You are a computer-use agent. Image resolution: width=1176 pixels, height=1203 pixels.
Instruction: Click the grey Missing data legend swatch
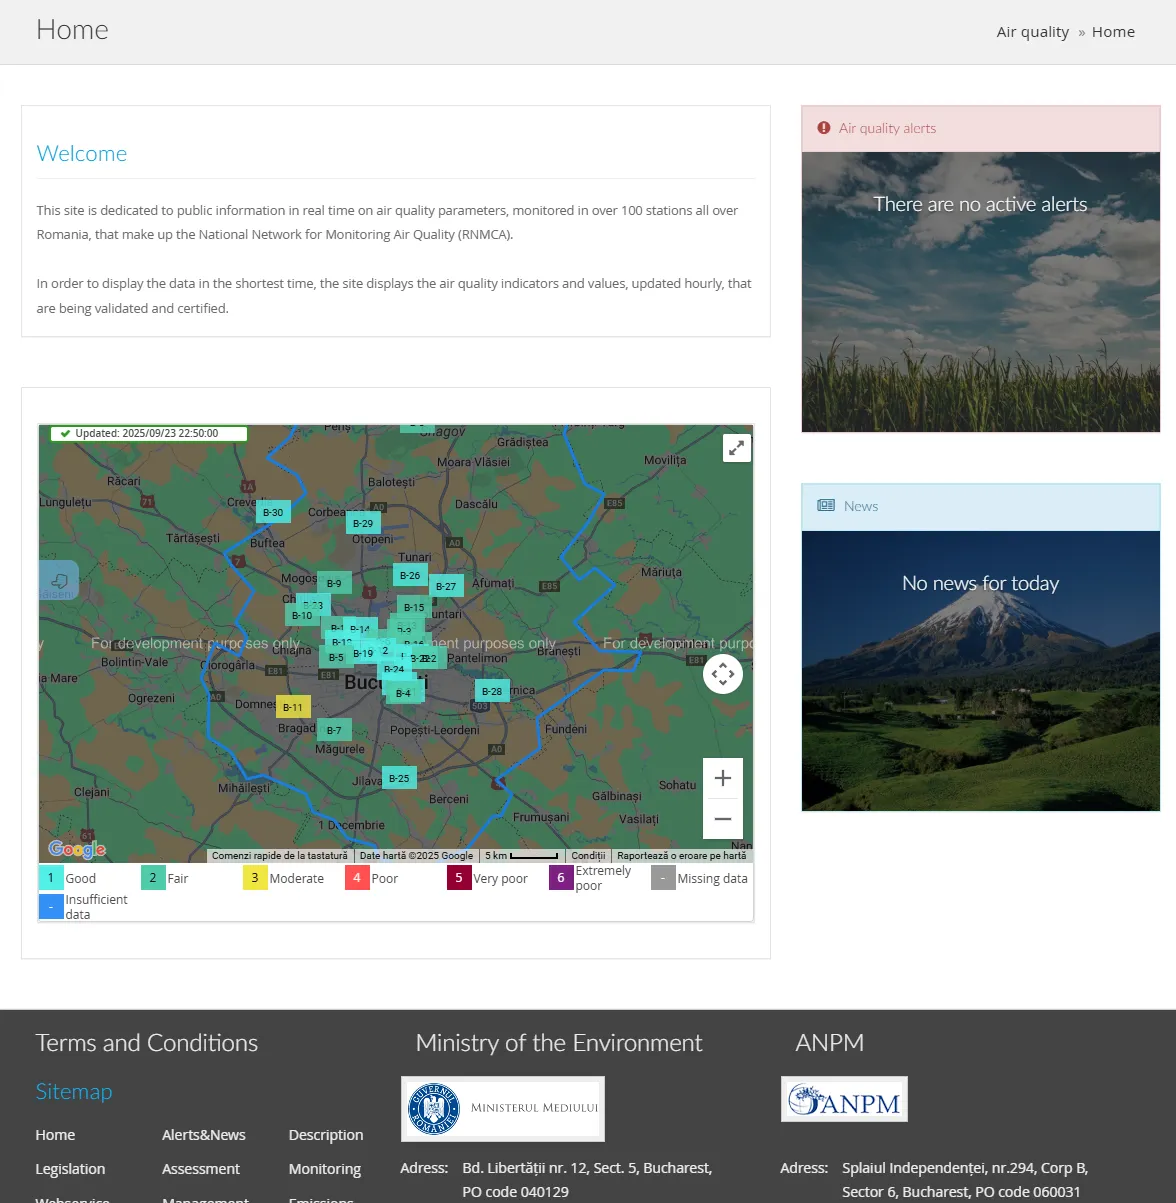(x=663, y=877)
